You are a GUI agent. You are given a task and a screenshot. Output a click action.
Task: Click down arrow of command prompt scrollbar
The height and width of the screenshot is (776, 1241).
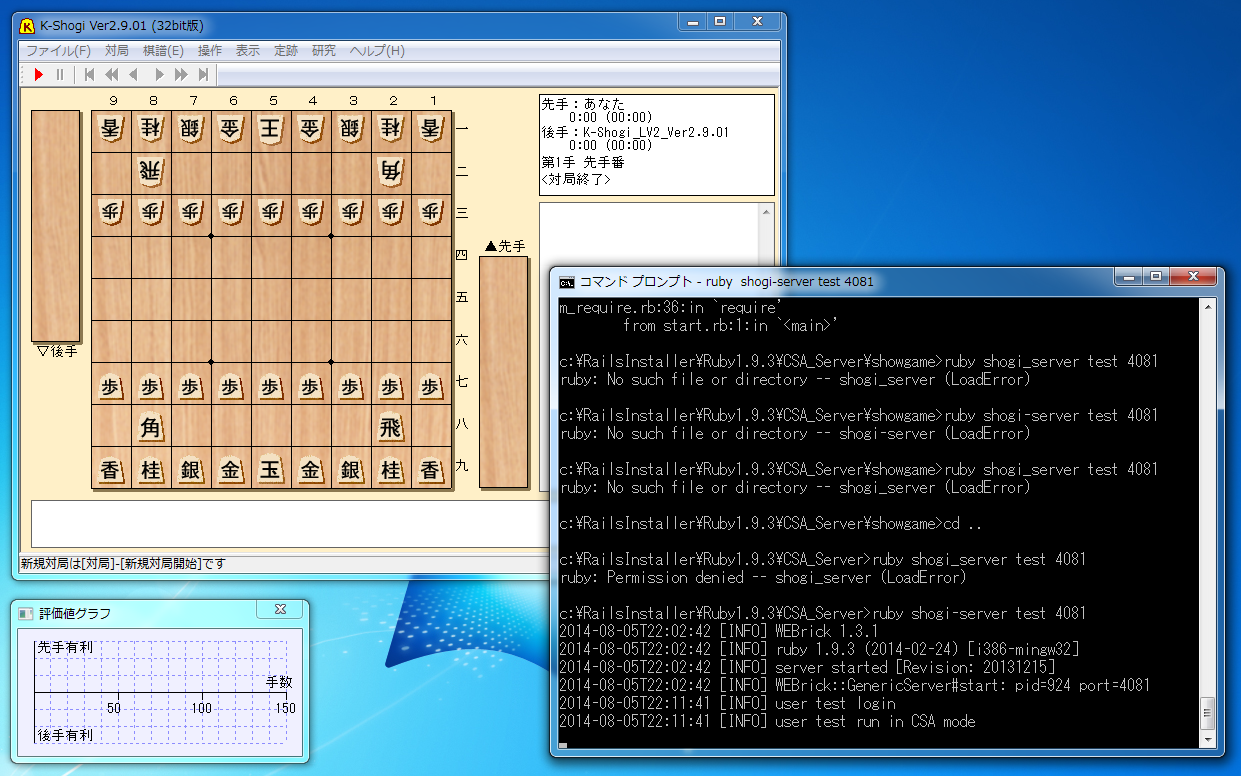1207,740
